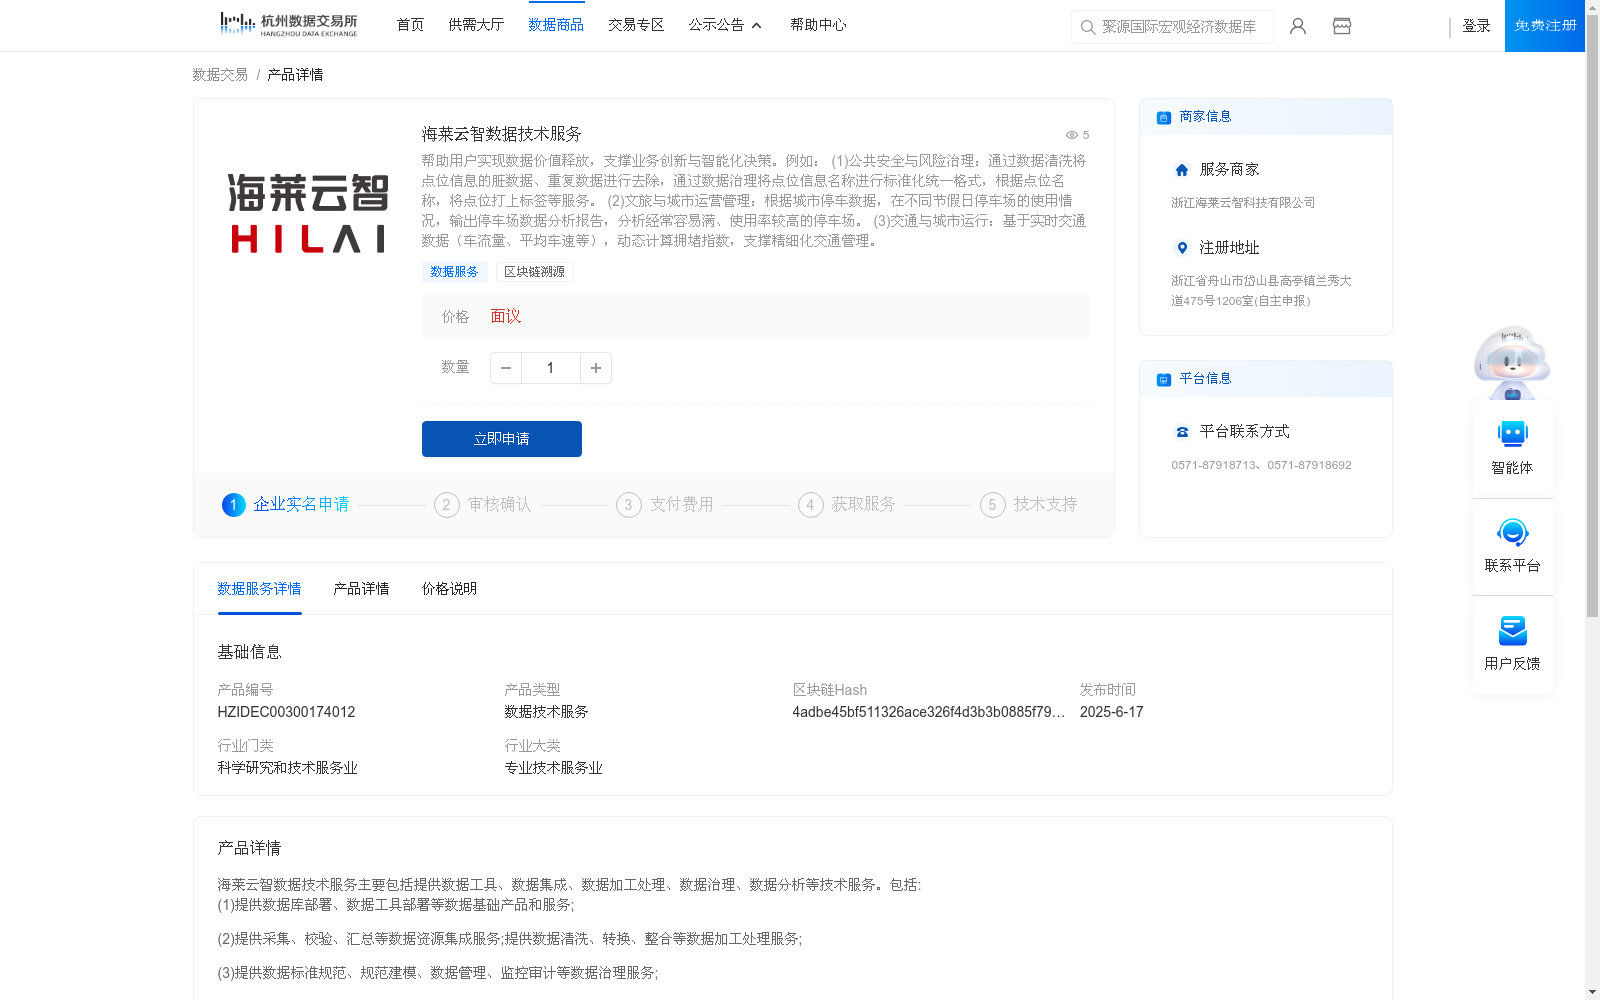Switch to 产品详情 tab
Screen dimensions: 1600x1000
[361, 589]
